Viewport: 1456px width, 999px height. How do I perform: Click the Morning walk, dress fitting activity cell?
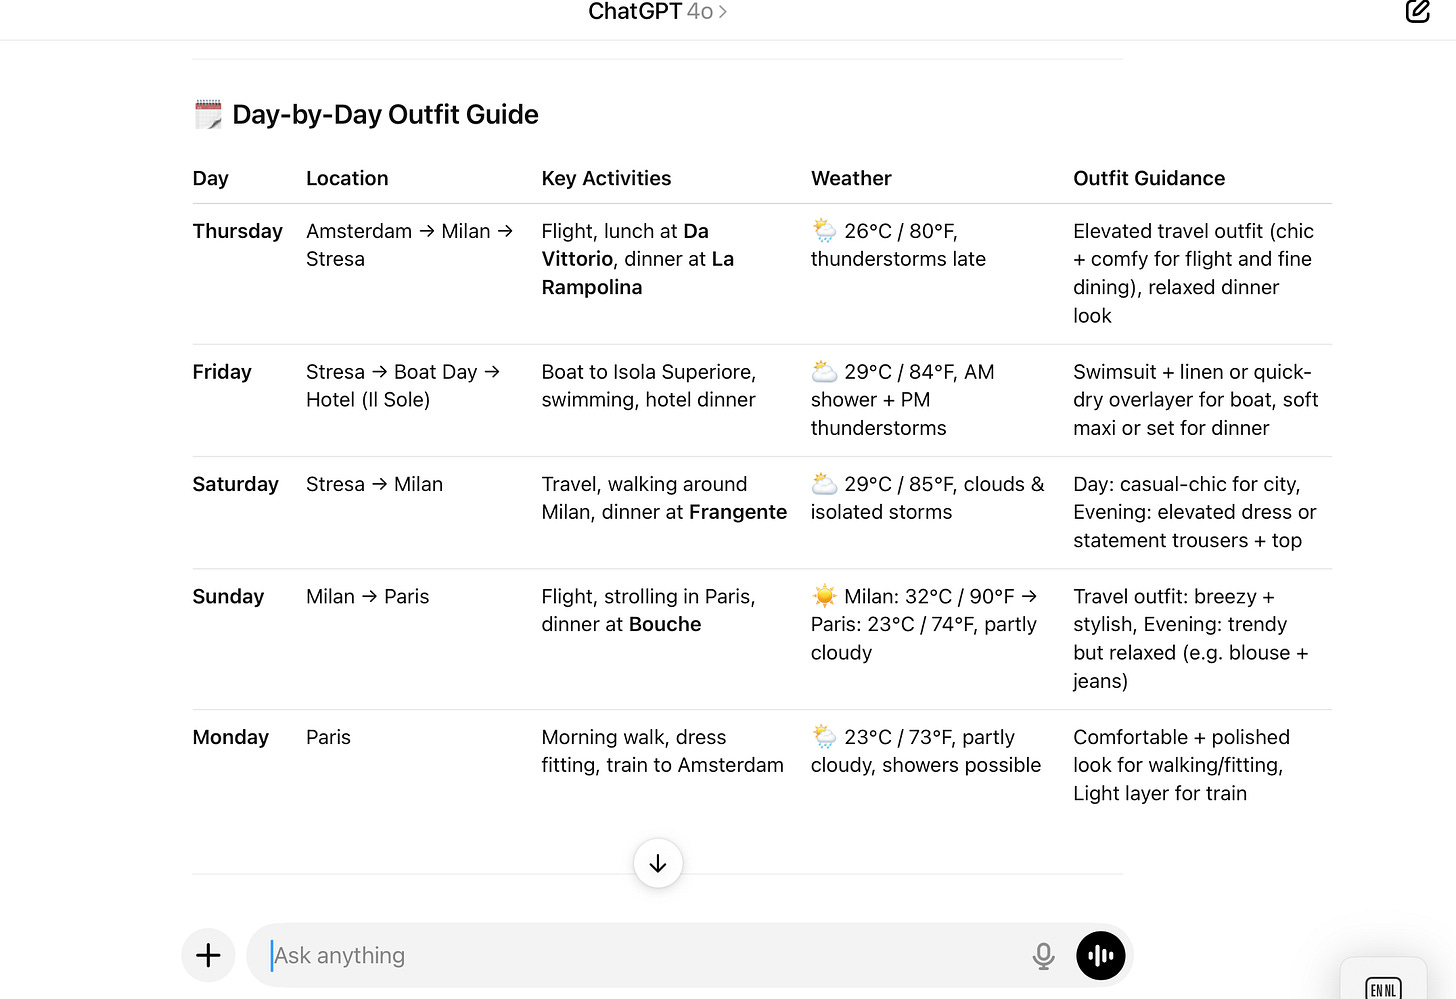[x=662, y=751]
